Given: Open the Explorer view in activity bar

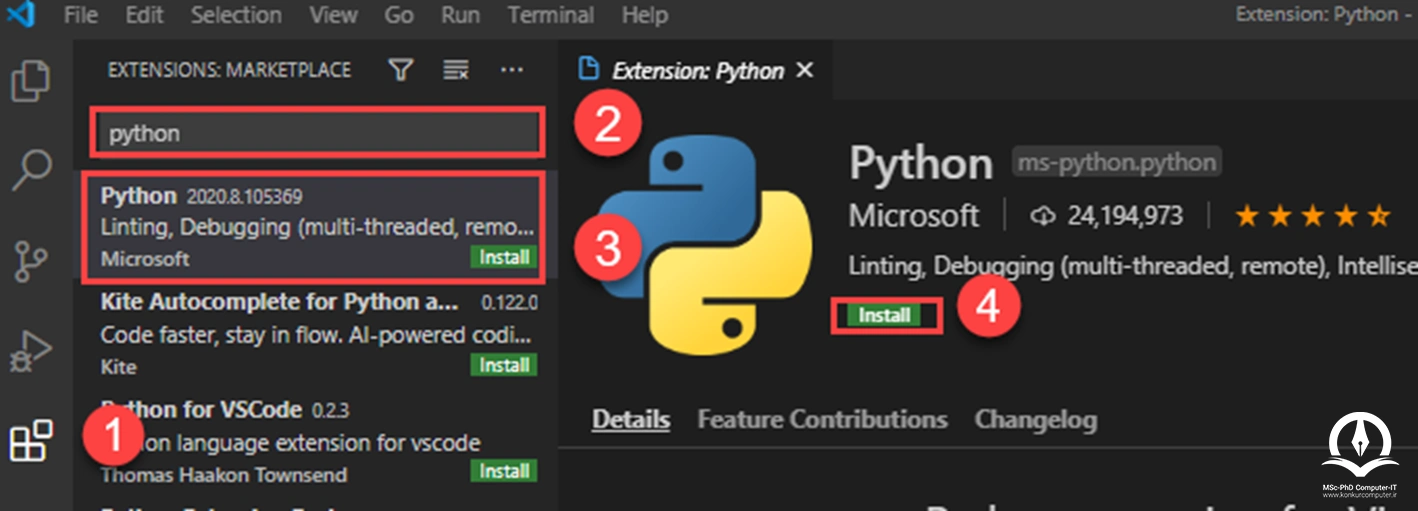Looking at the screenshot, I should click(x=30, y=81).
